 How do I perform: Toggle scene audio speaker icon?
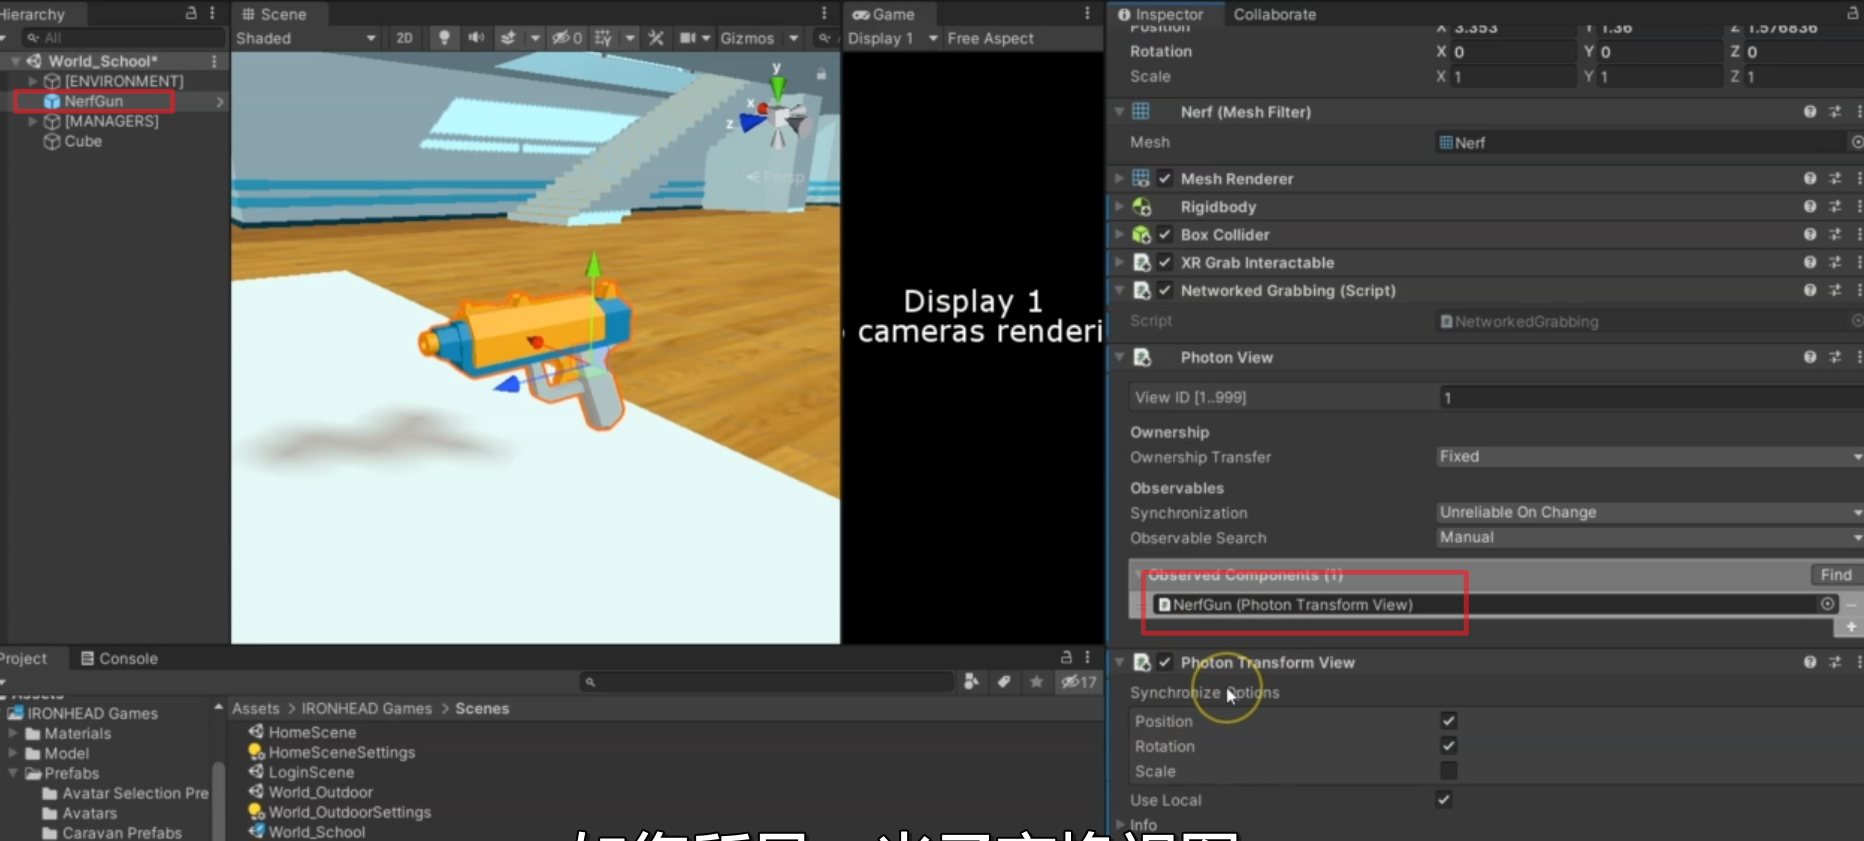tap(476, 38)
